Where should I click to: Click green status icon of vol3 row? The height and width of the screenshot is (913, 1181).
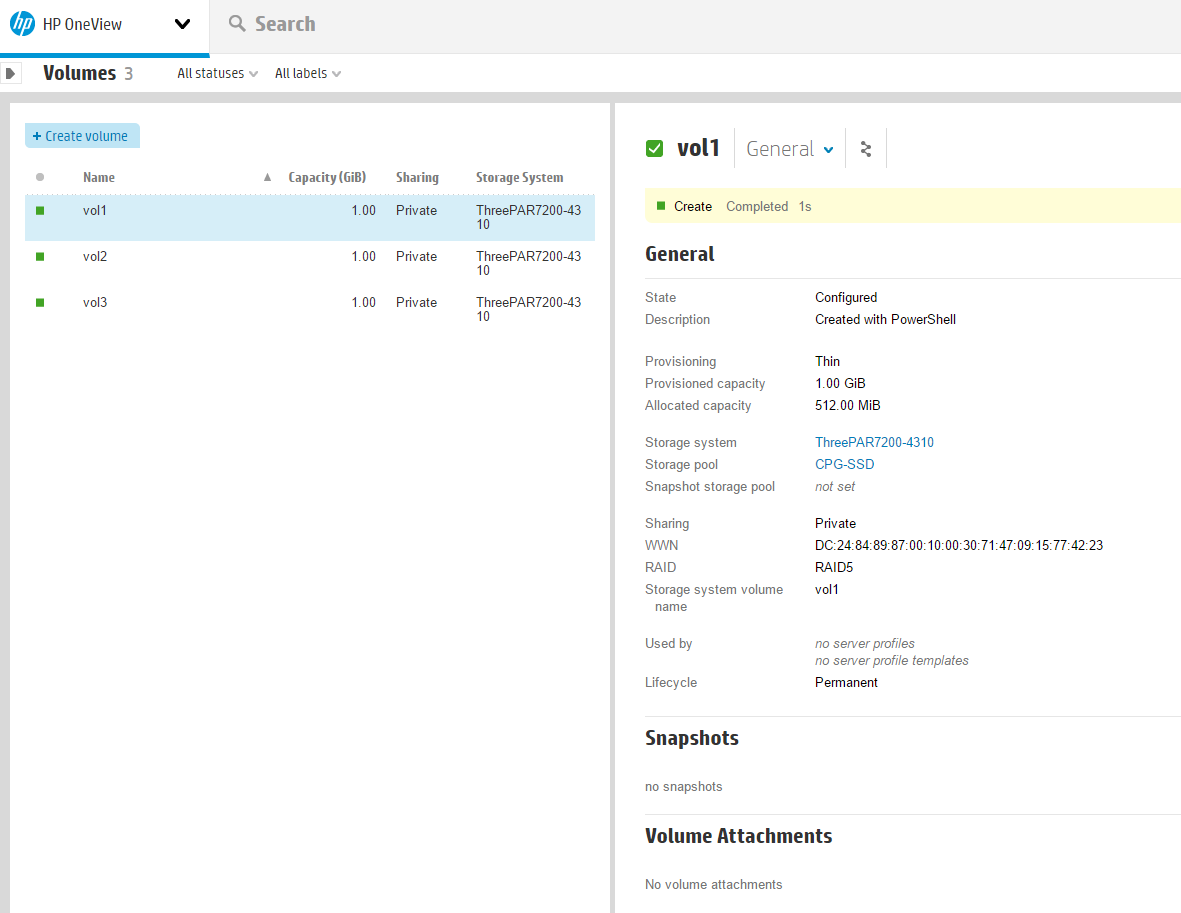coord(40,303)
